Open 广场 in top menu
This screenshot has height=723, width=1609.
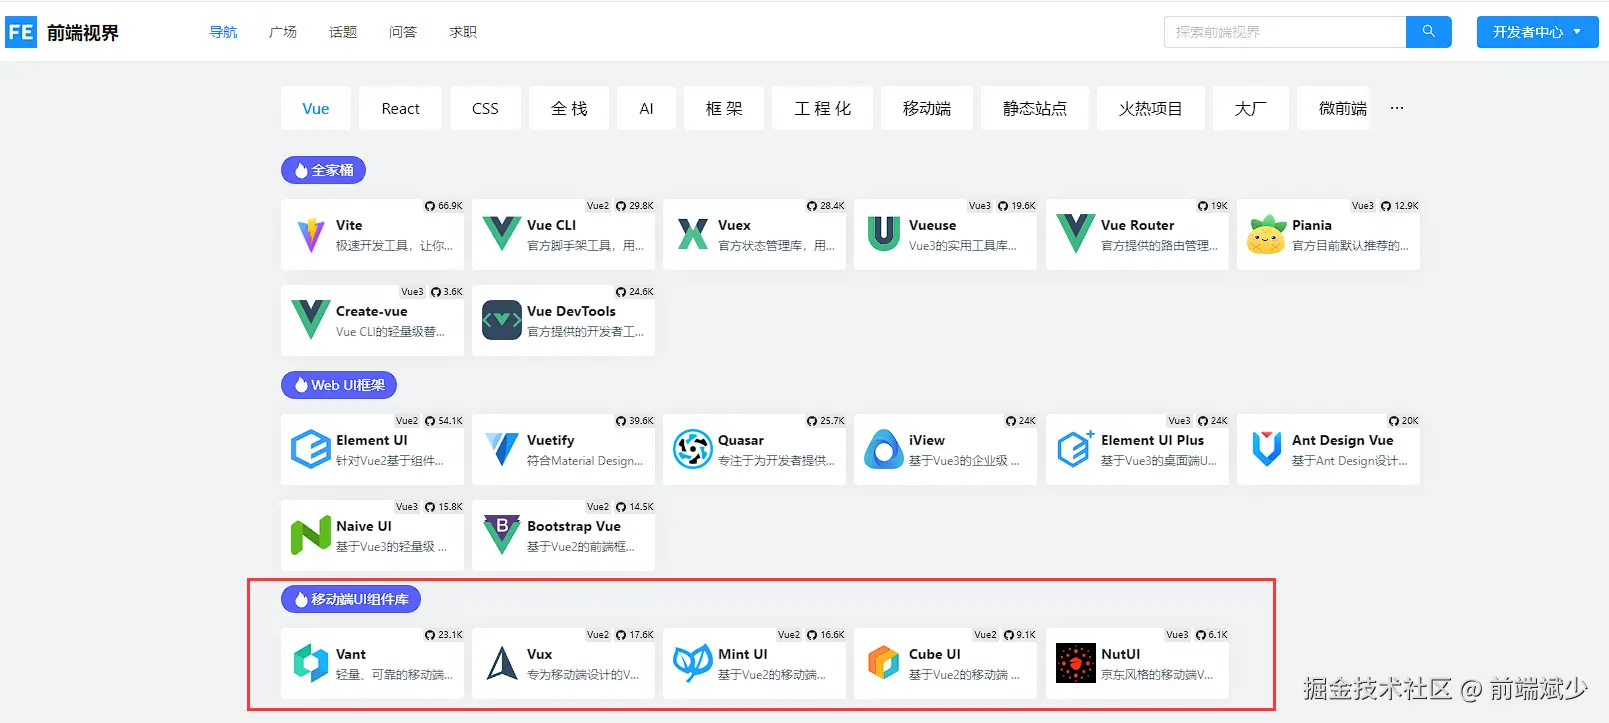coord(283,32)
